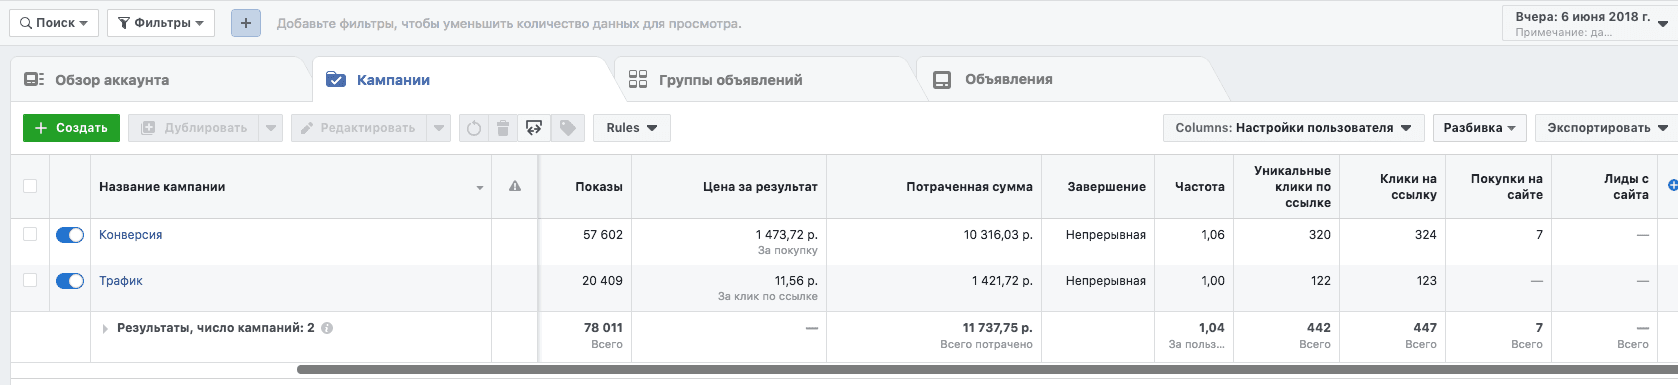Open Columns: Настройки пользователя dropdown
The width and height of the screenshot is (1678, 385).
[1293, 128]
